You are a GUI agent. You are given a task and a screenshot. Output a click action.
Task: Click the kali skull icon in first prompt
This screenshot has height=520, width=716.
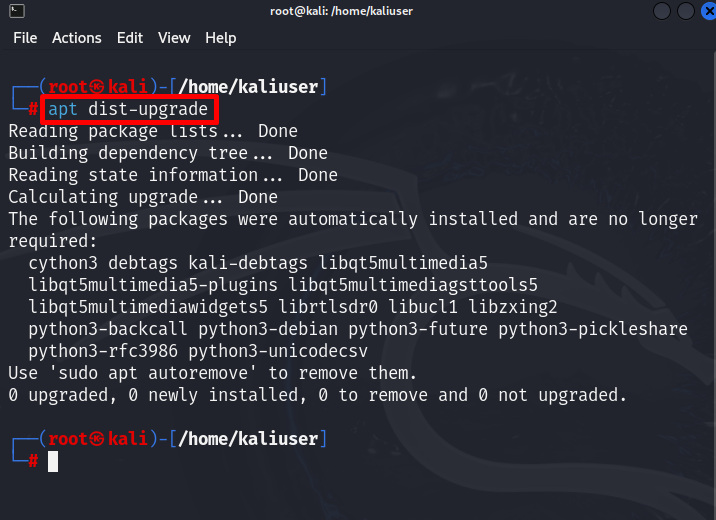96,87
